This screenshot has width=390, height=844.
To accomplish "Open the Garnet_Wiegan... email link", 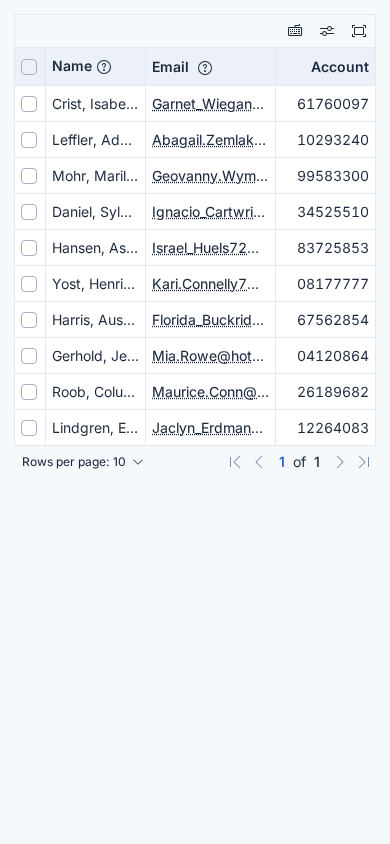I will pos(208,104).
